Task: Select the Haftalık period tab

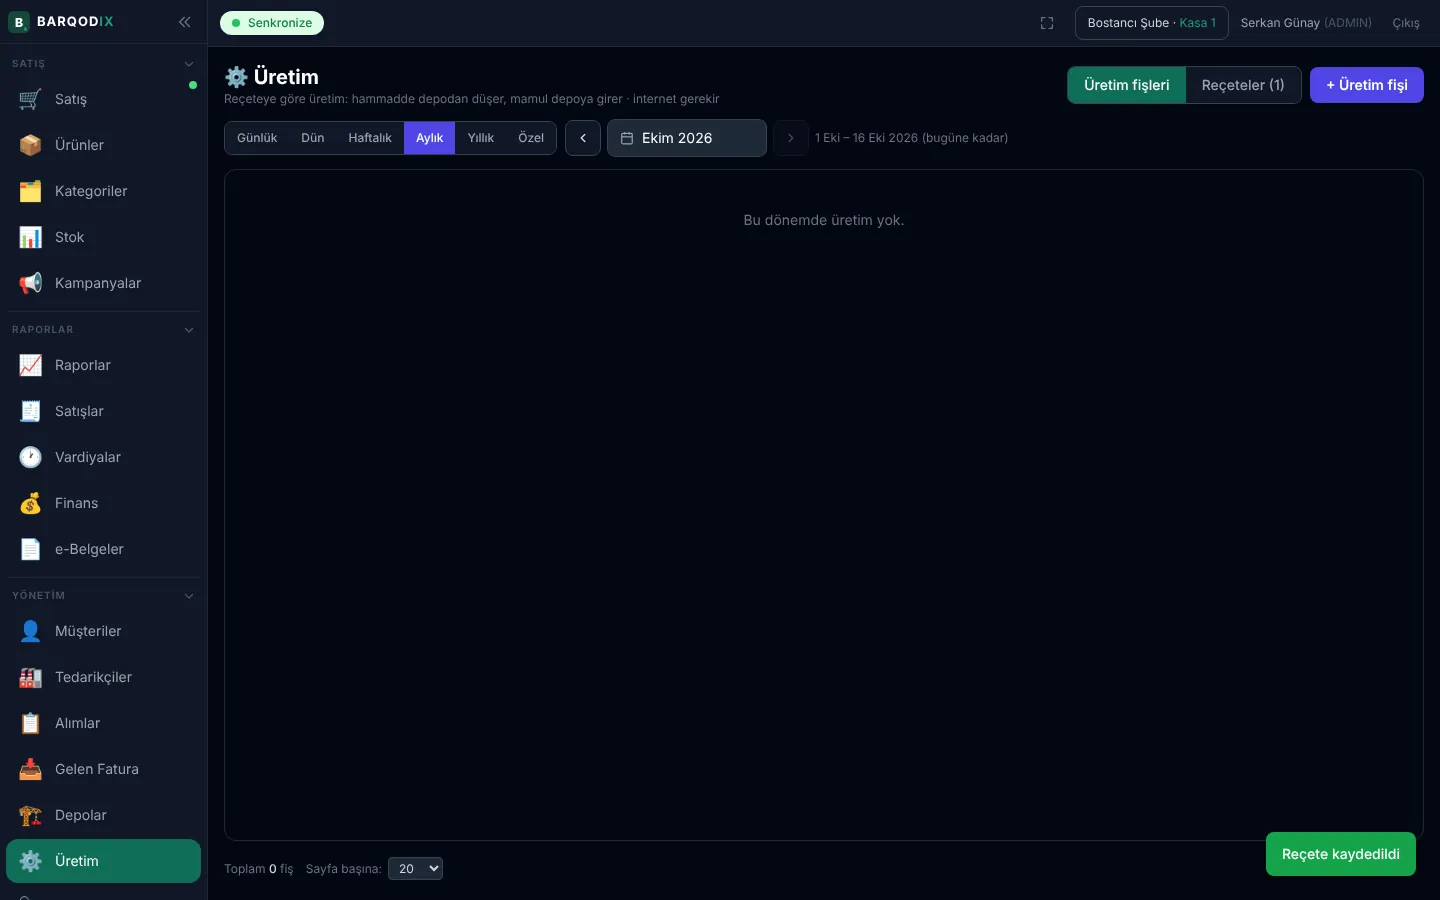Action: (370, 138)
